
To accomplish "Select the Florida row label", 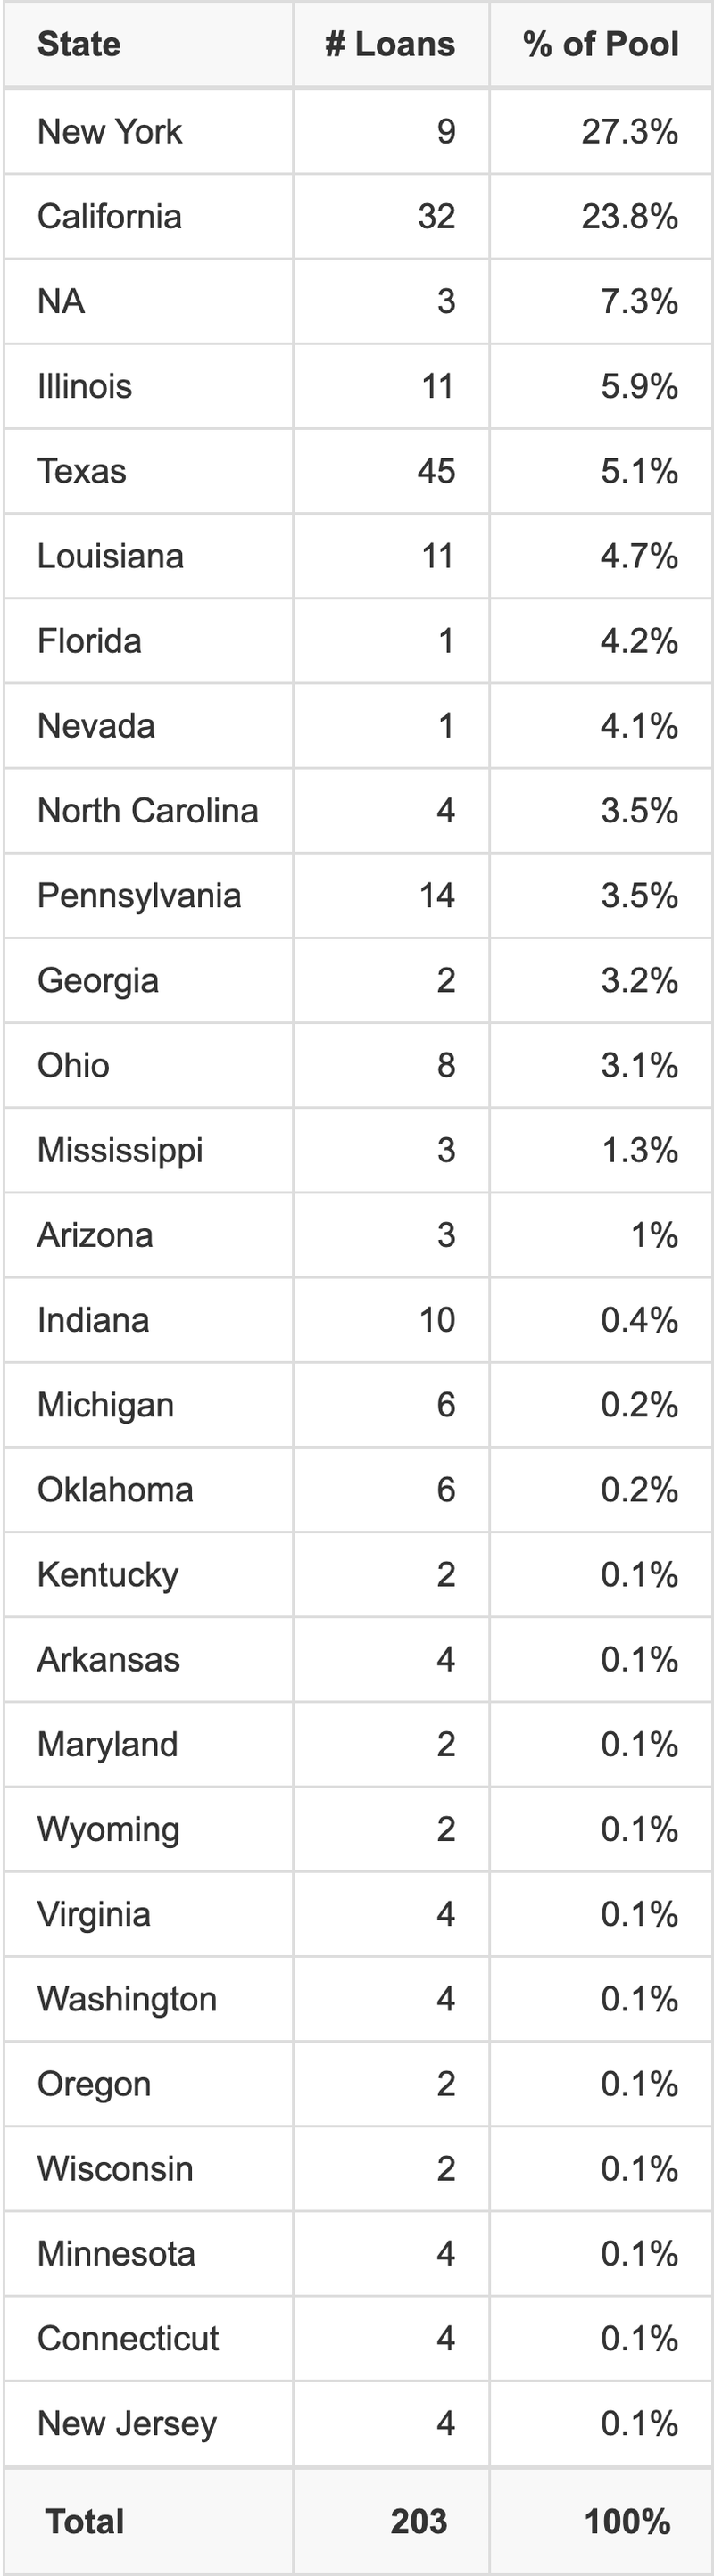I will coord(90,641).
